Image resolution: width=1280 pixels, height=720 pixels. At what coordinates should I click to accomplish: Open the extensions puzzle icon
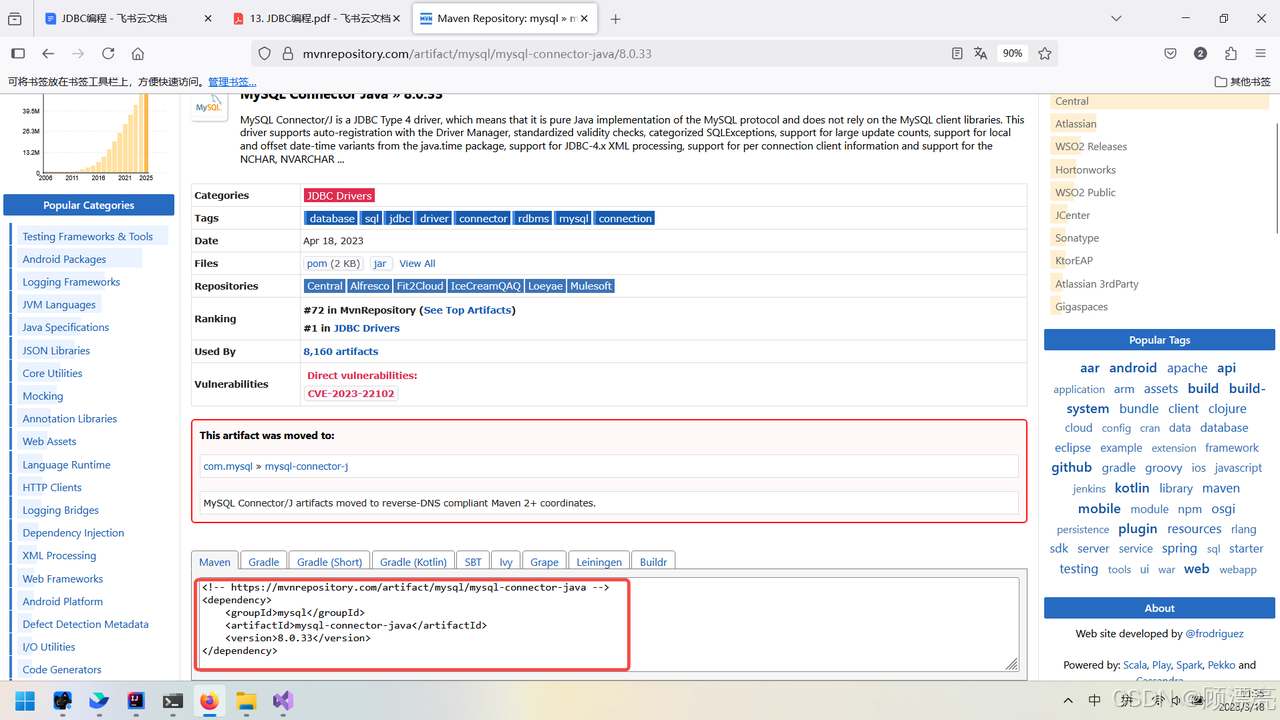[x=1231, y=53]
